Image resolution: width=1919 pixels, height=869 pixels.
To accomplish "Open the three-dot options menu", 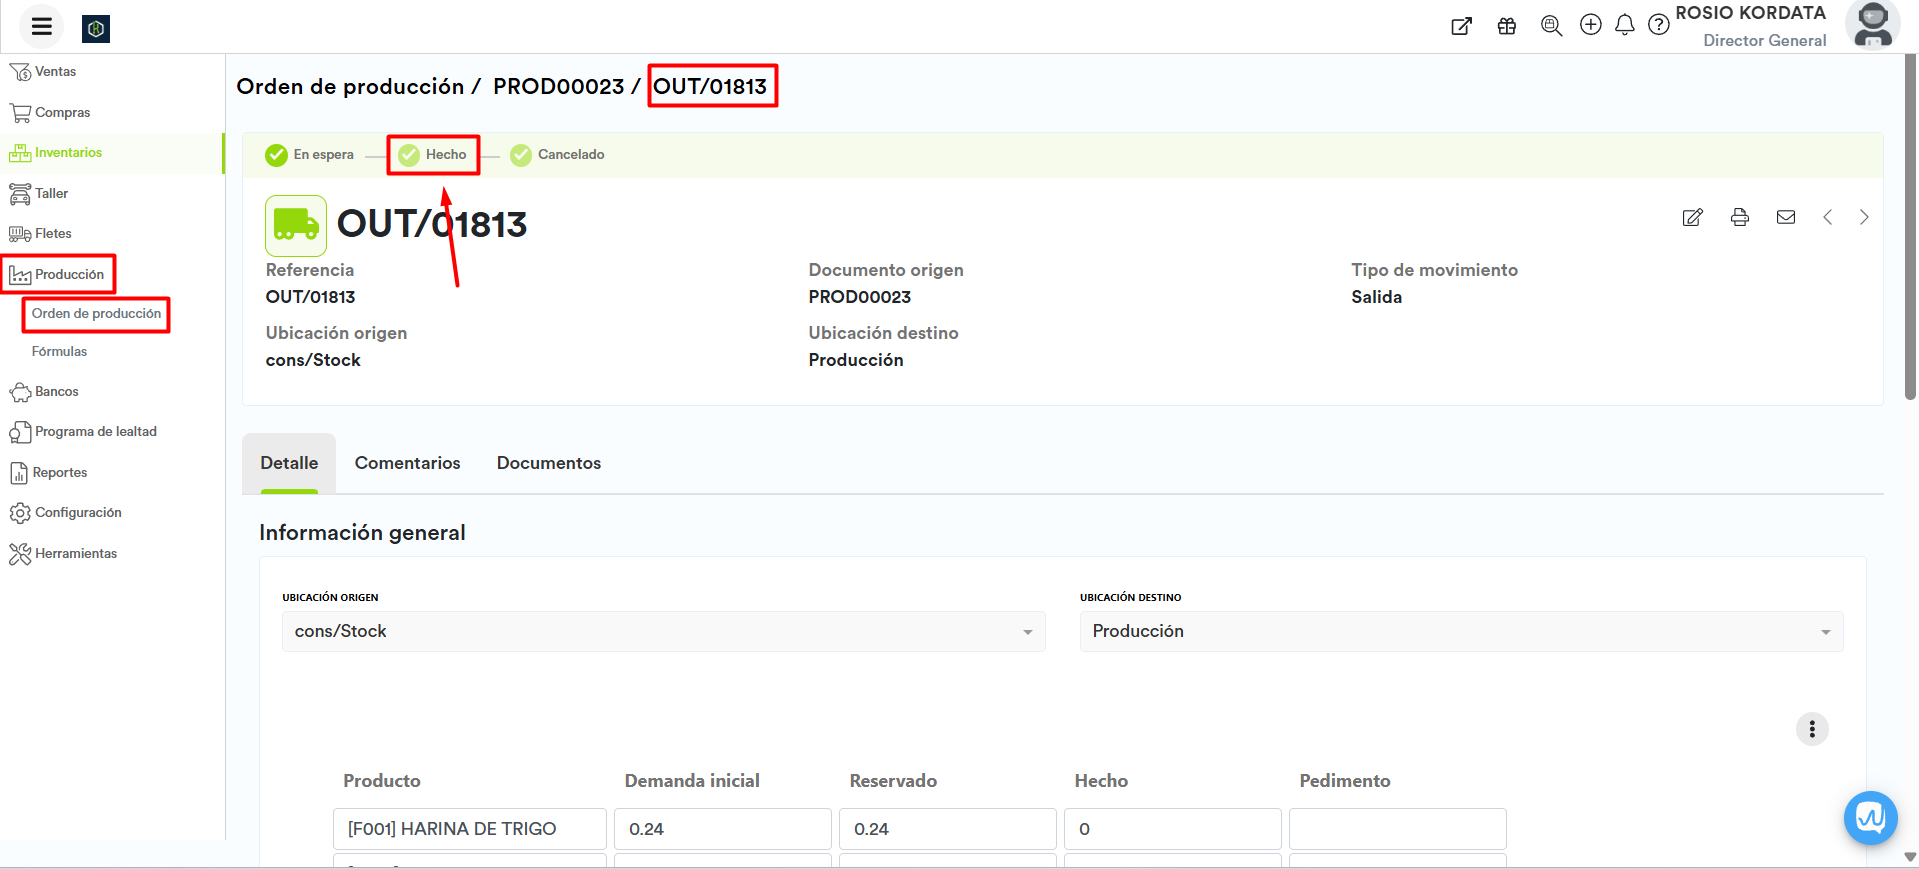I will point(1811,729).
